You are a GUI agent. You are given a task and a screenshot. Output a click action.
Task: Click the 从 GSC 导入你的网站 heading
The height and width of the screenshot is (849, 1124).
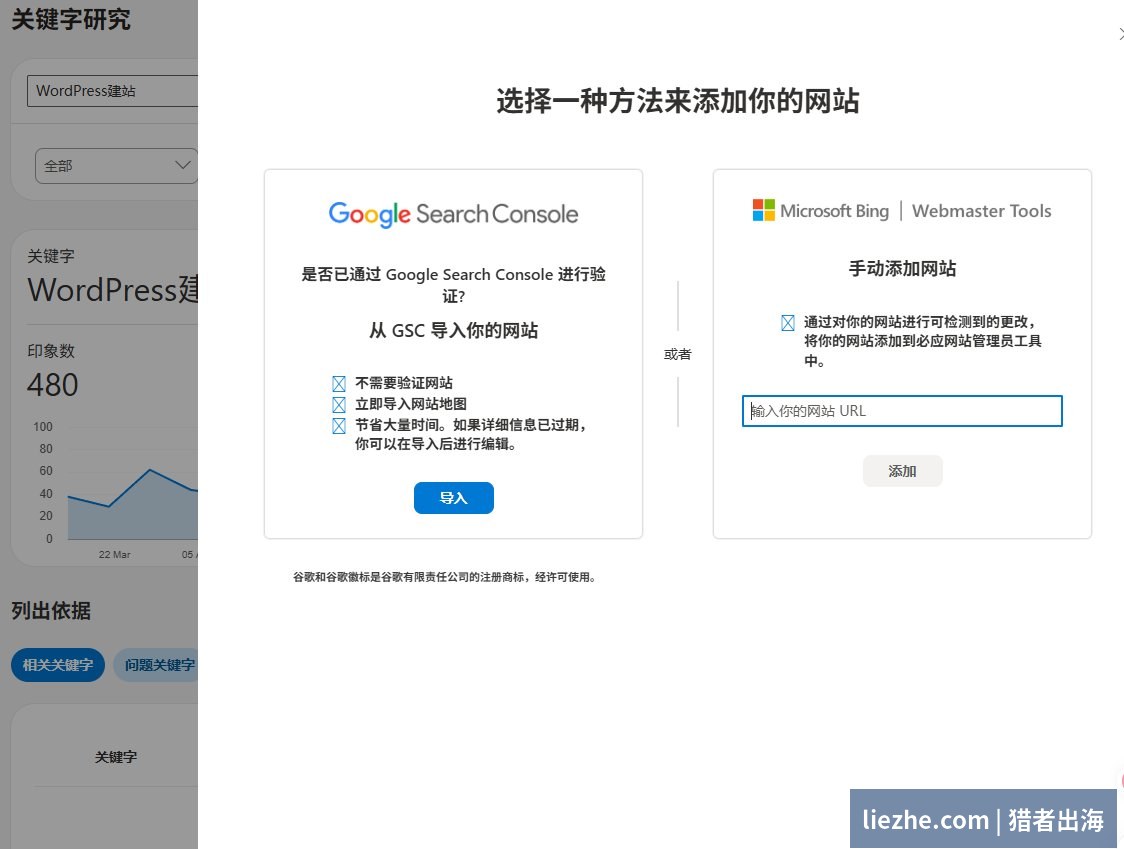tap(453, 331)
